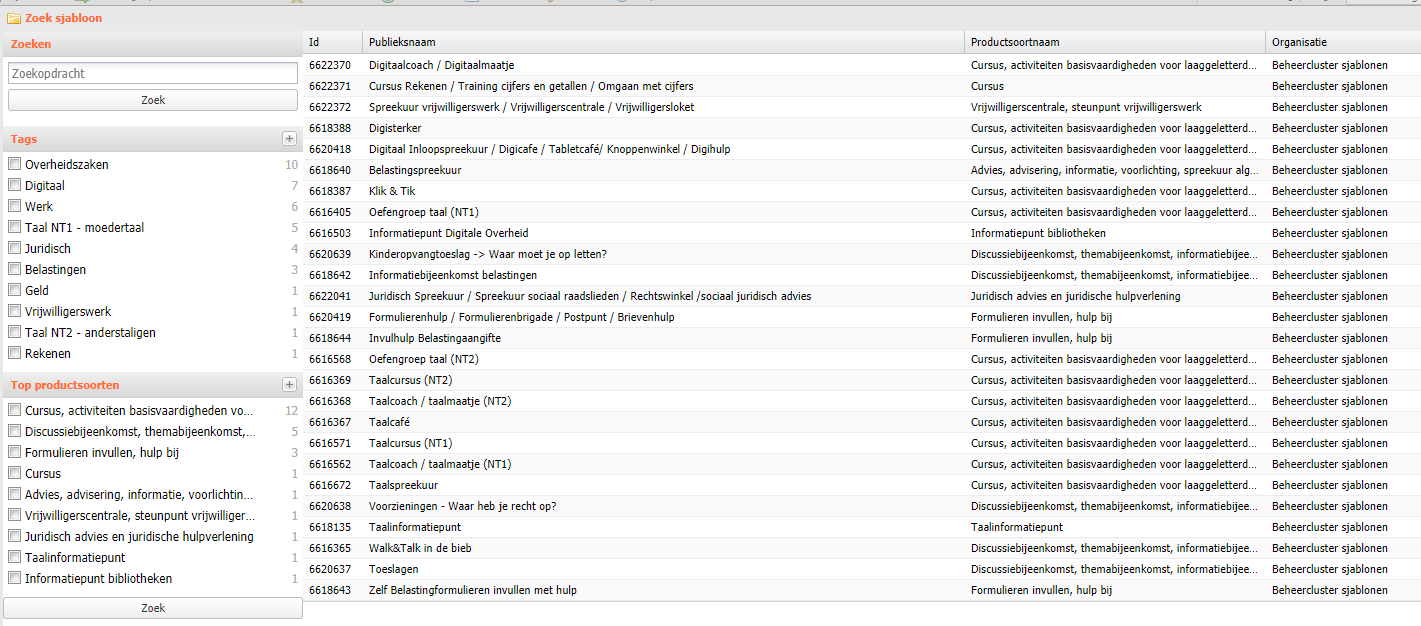Expand the Tags panel plus button
1421x626 pixels.
tap(289, 139)
